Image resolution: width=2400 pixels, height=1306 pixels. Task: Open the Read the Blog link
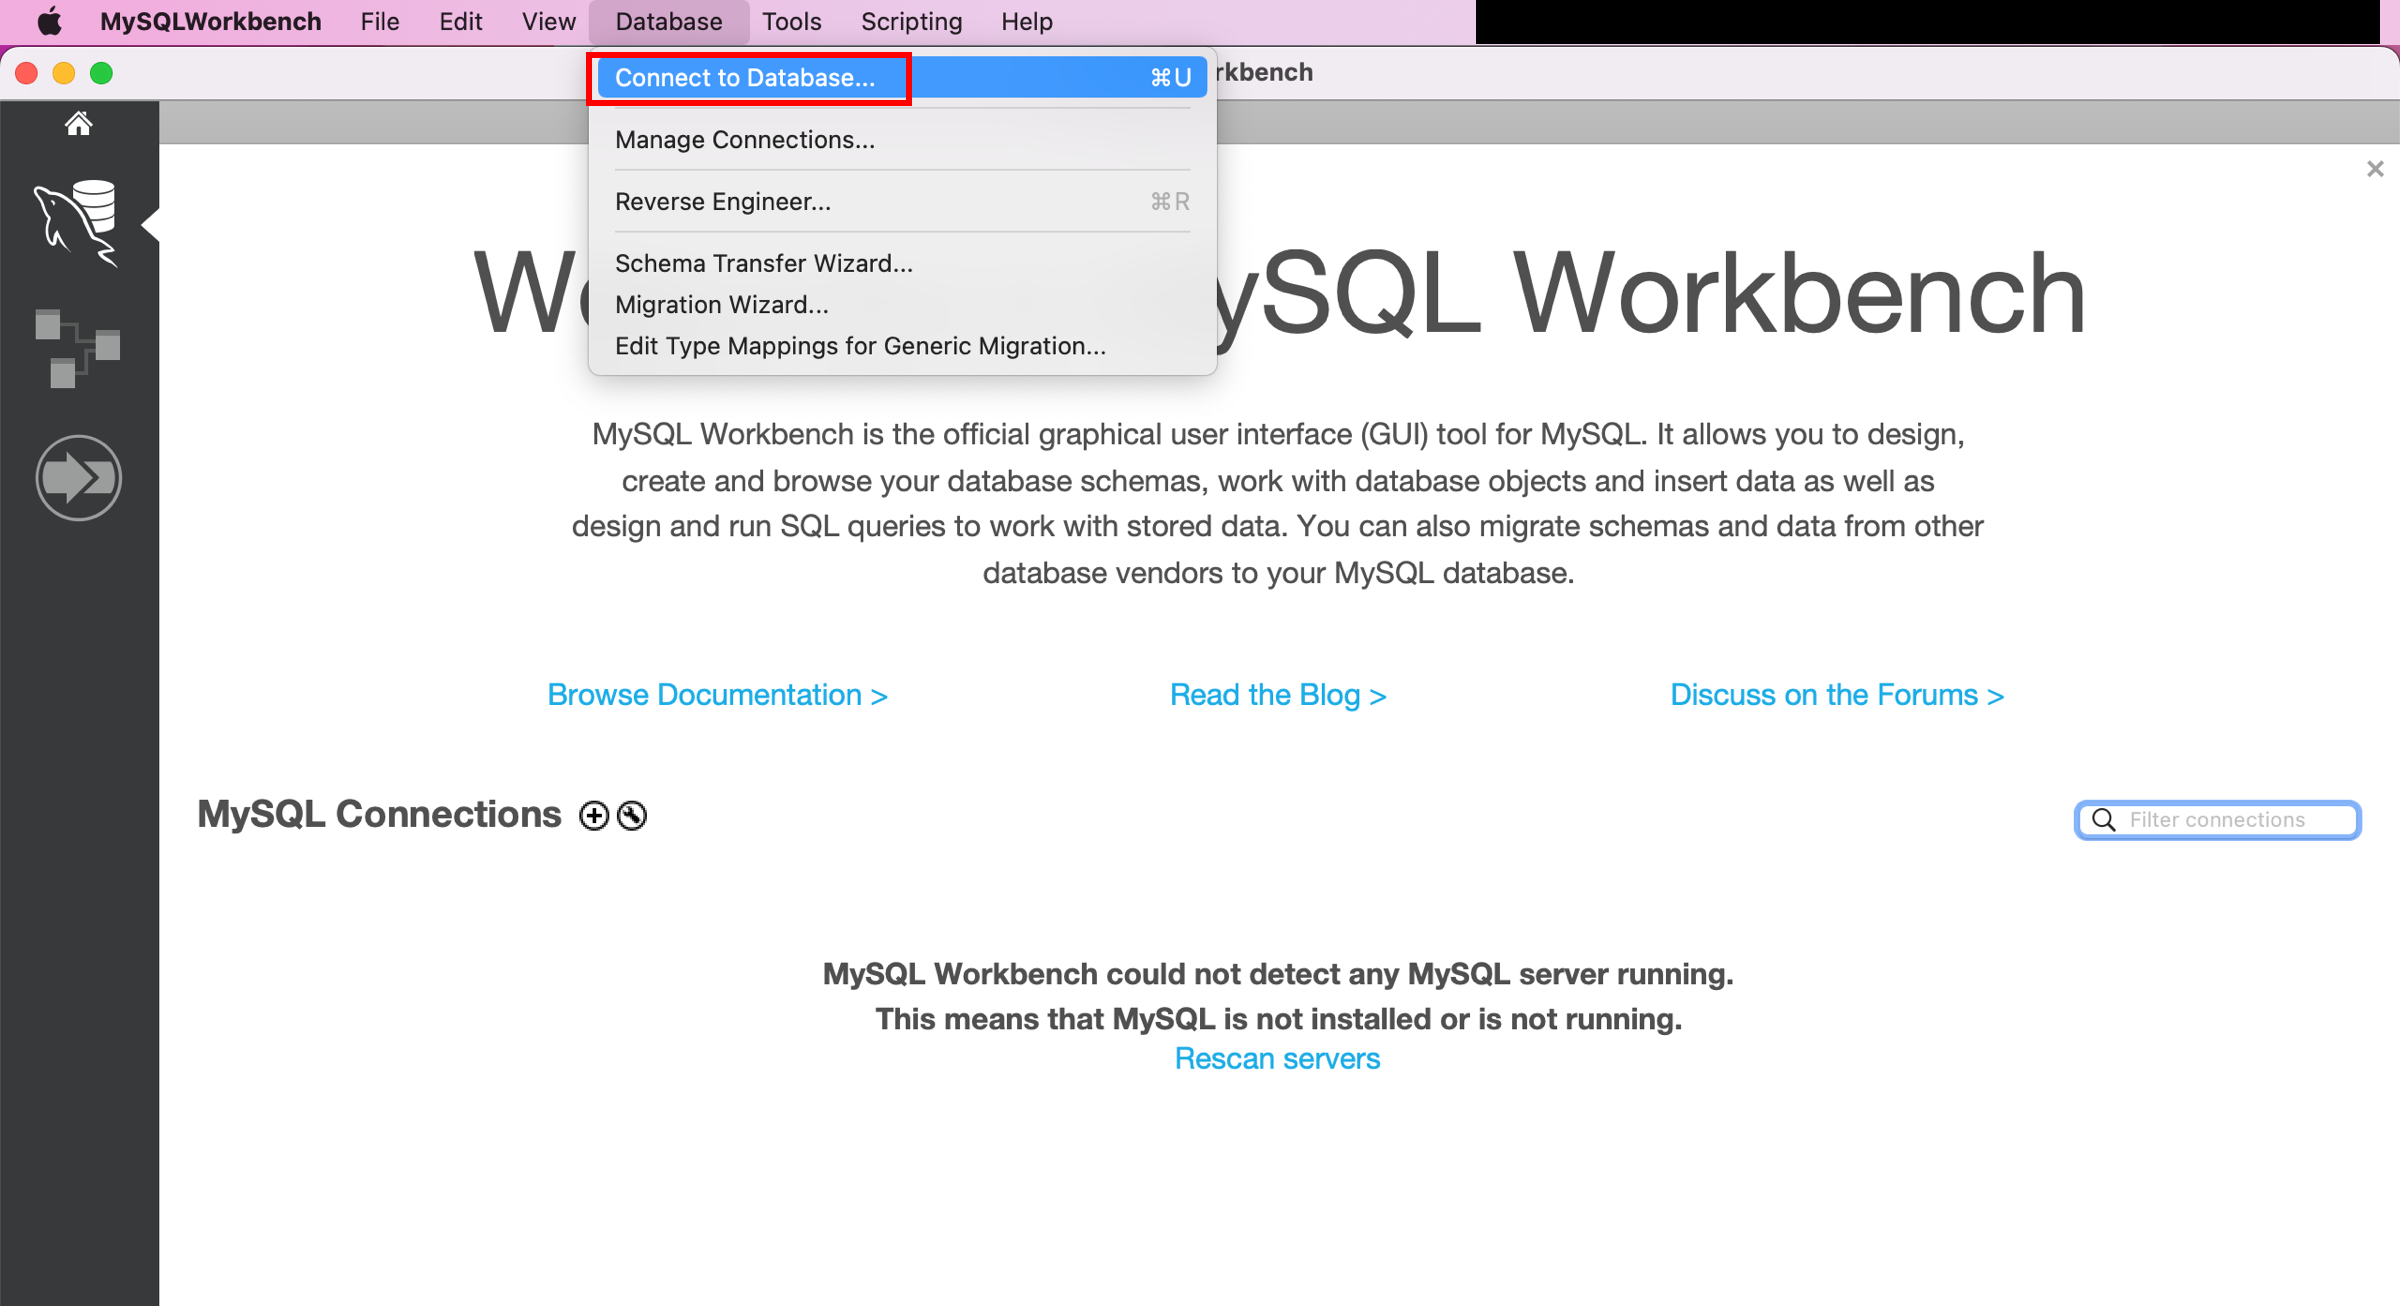(1280, 695)
